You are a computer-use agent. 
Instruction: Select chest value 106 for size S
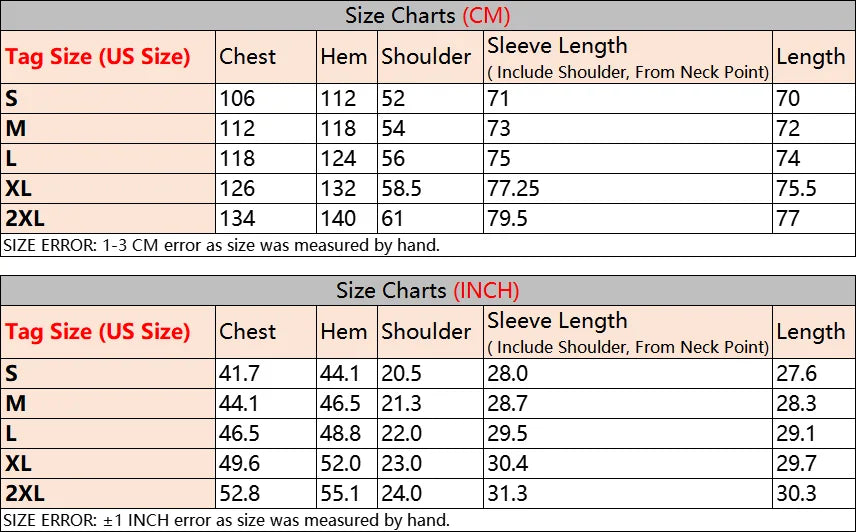coord(237,99)
